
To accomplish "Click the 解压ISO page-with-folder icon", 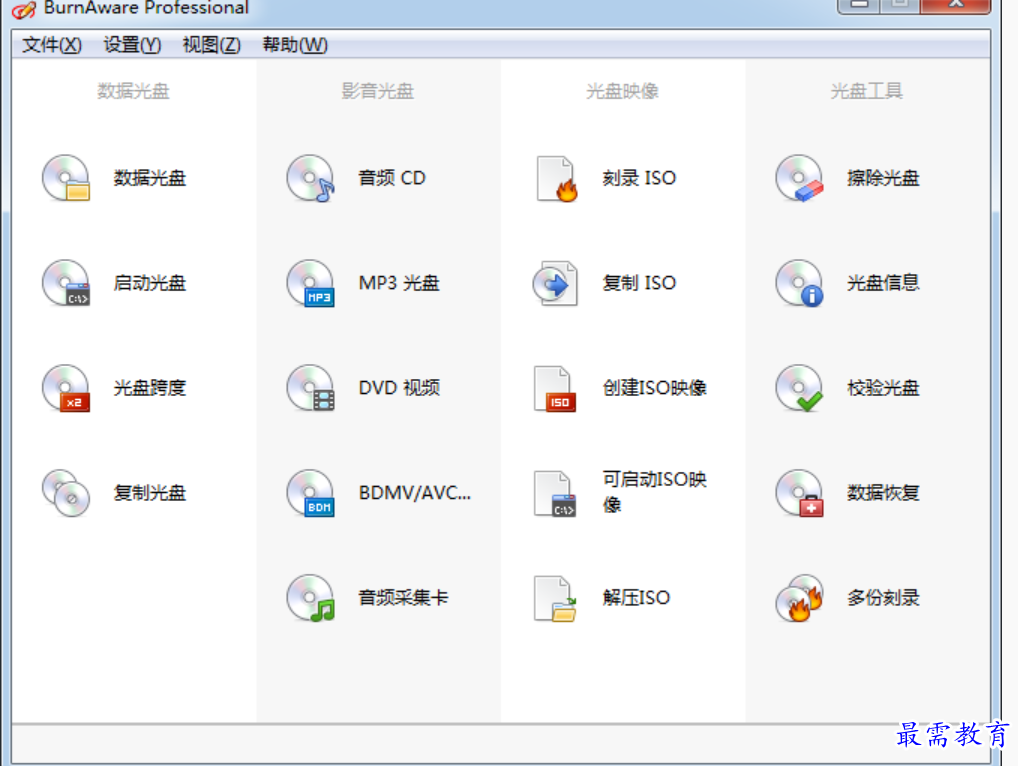I will [x=555, y=599].
